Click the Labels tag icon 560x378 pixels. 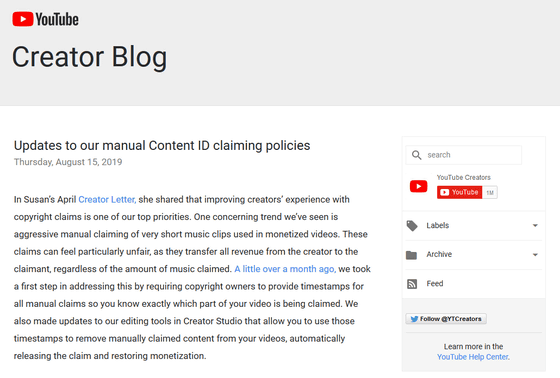tap(412, 226)
